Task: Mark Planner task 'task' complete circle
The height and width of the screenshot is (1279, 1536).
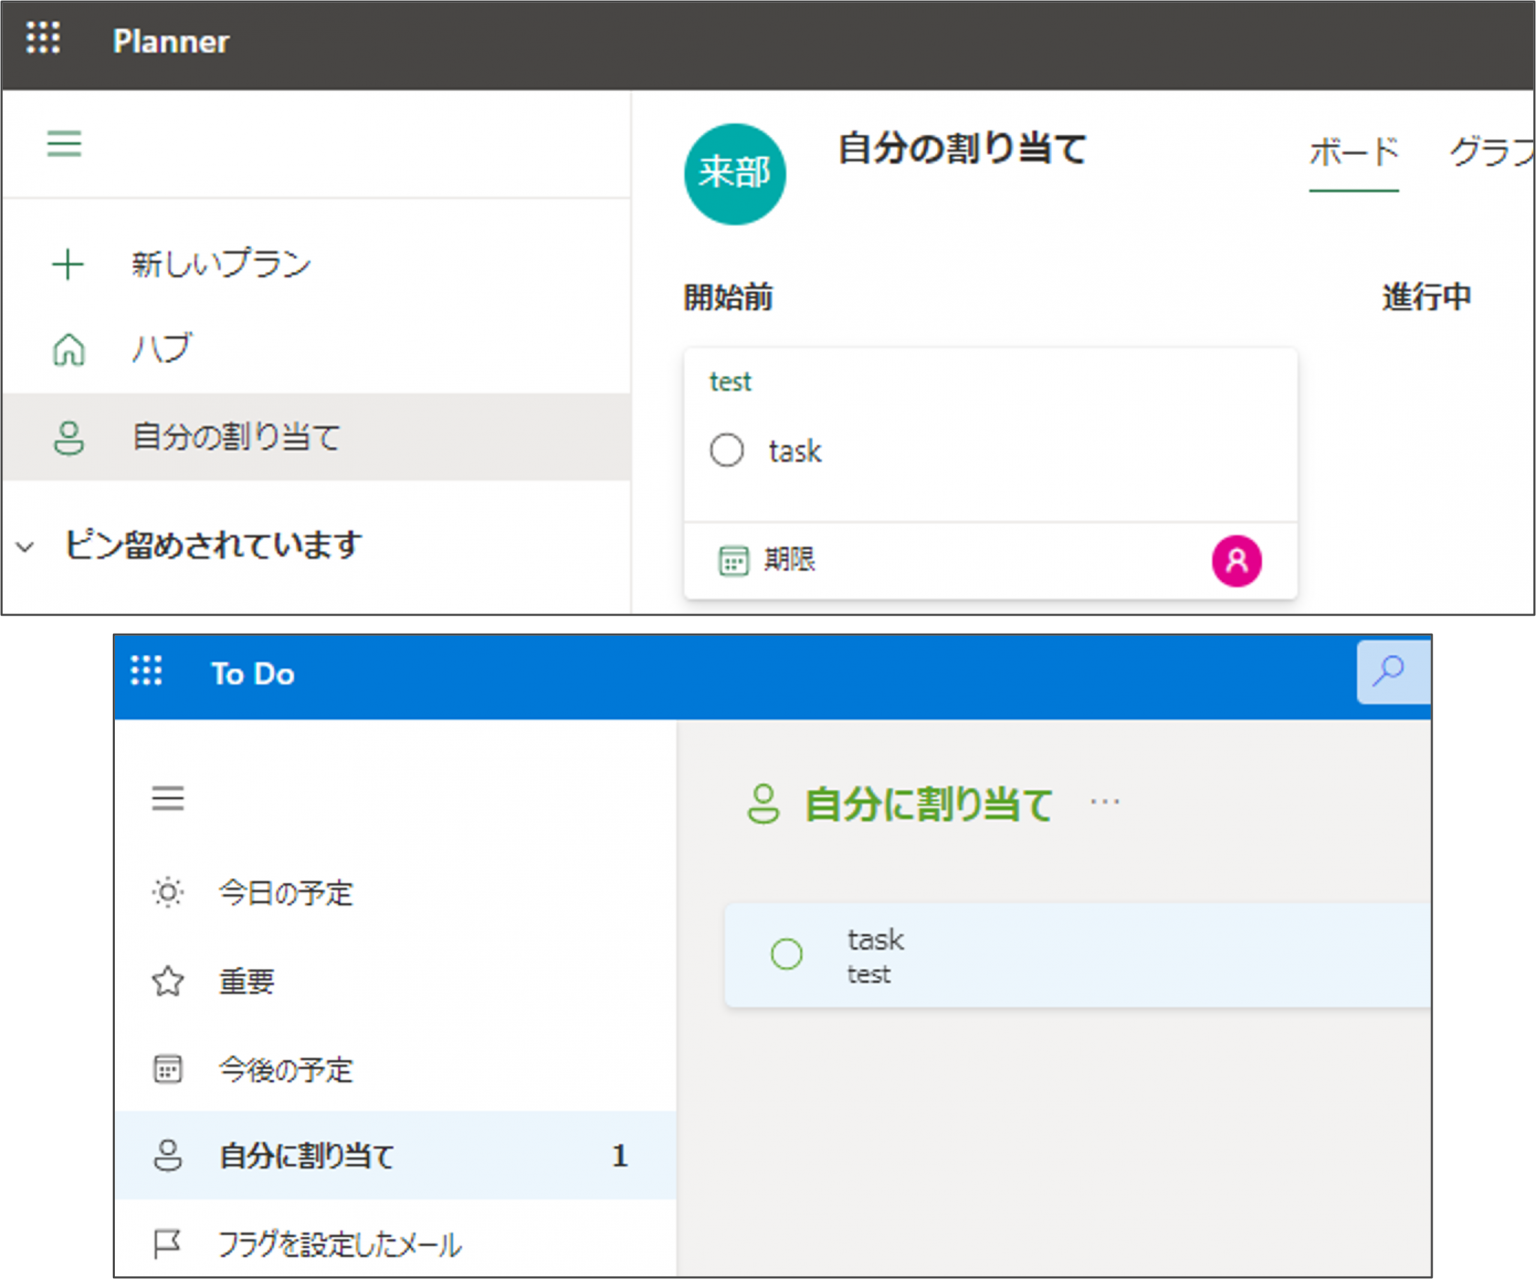Action: pyautogui.click(x=727, y=450)
